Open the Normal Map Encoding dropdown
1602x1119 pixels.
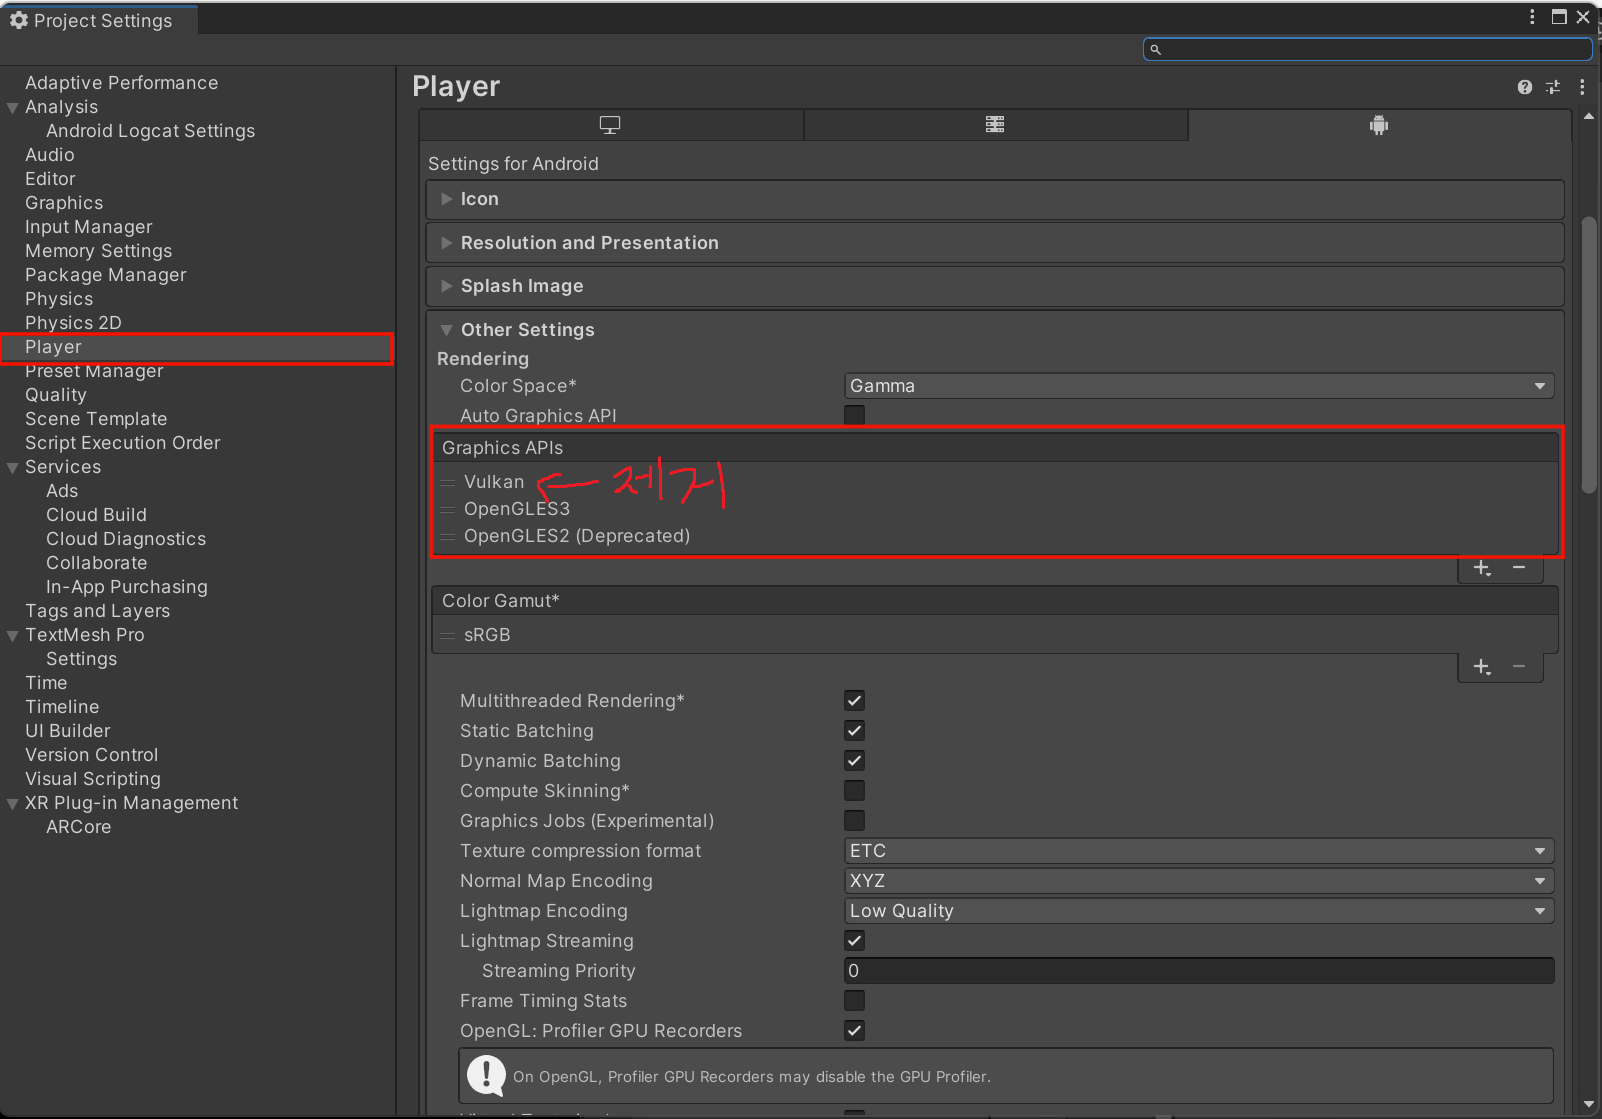(1199, 881)
